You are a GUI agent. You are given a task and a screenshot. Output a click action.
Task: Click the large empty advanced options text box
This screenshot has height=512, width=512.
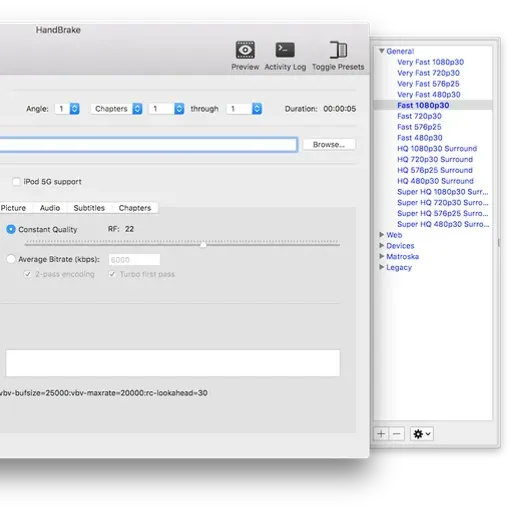pyautogui.click(x=173, y=363)
